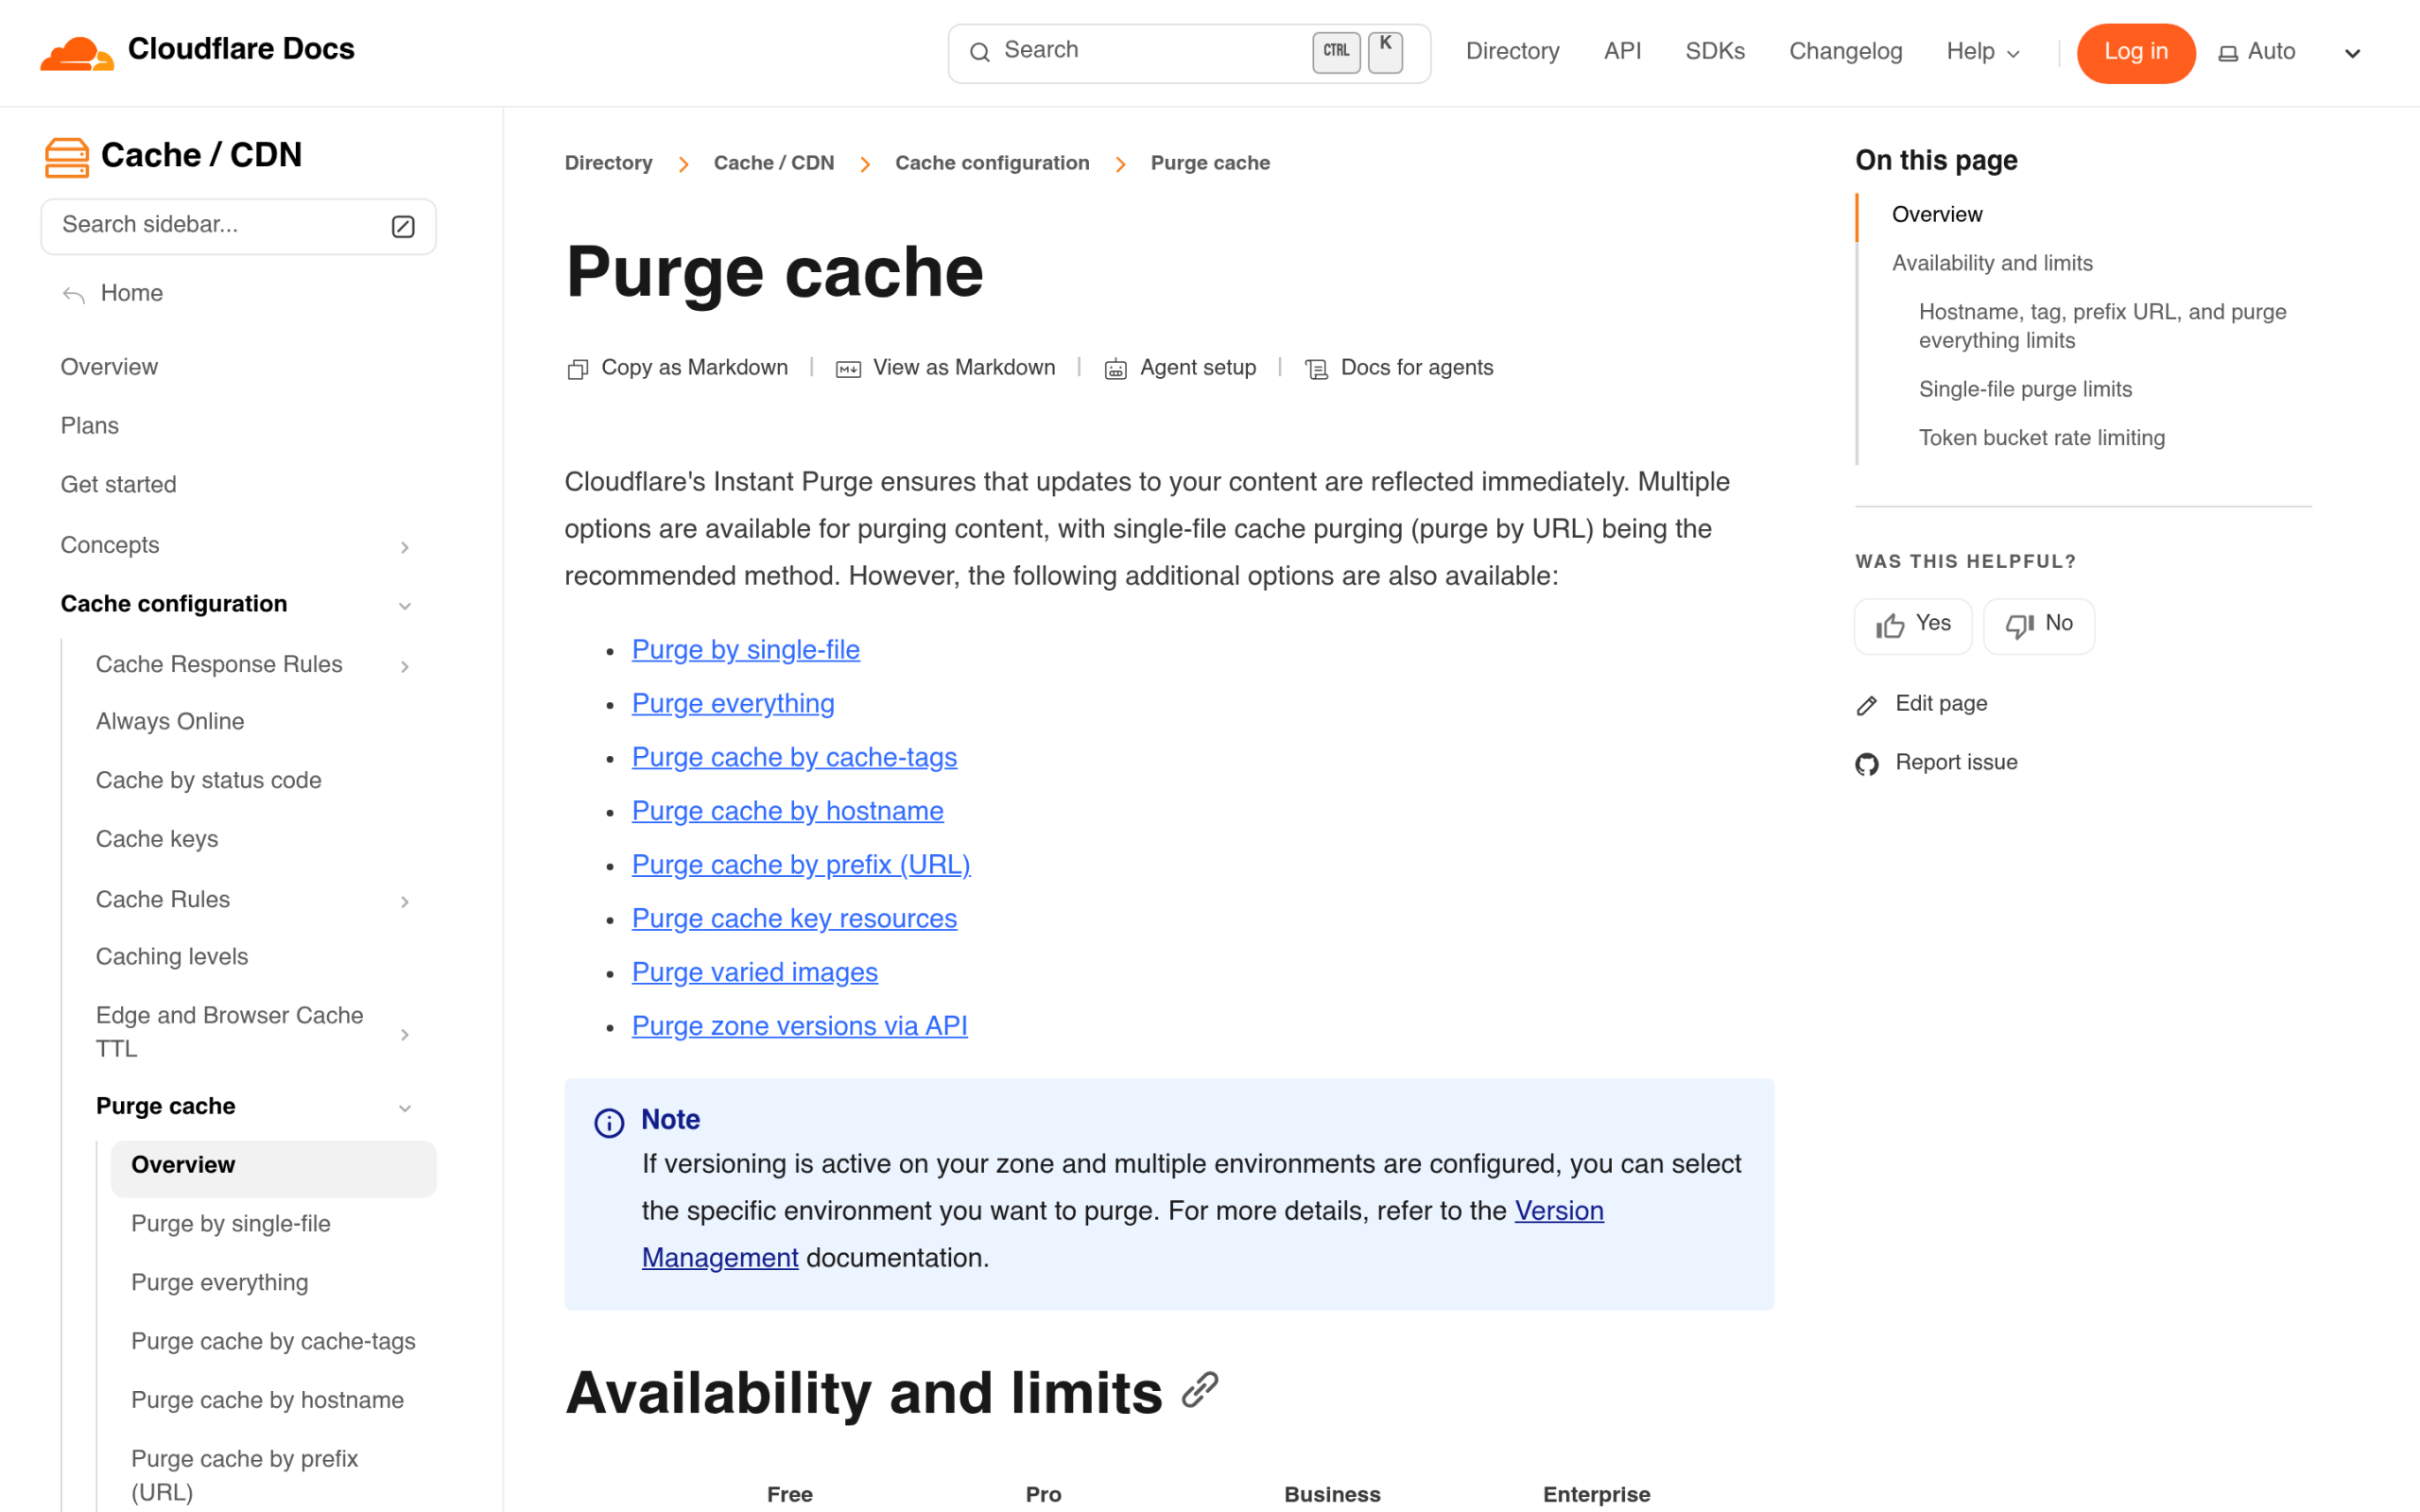The width and height of the screenshot is (2420, 1512).
Task: Click the Cloudflare Docs title text
Action: point(241,50)
